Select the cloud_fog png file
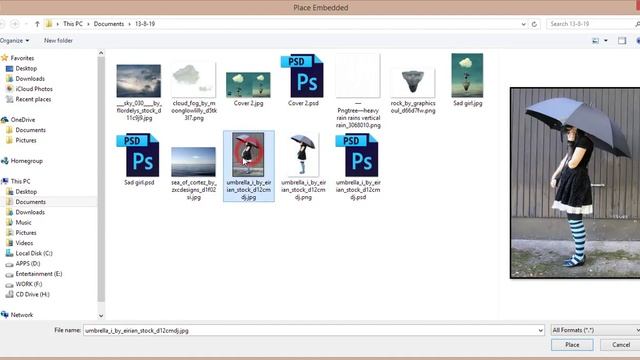 (x=194, y=91)
